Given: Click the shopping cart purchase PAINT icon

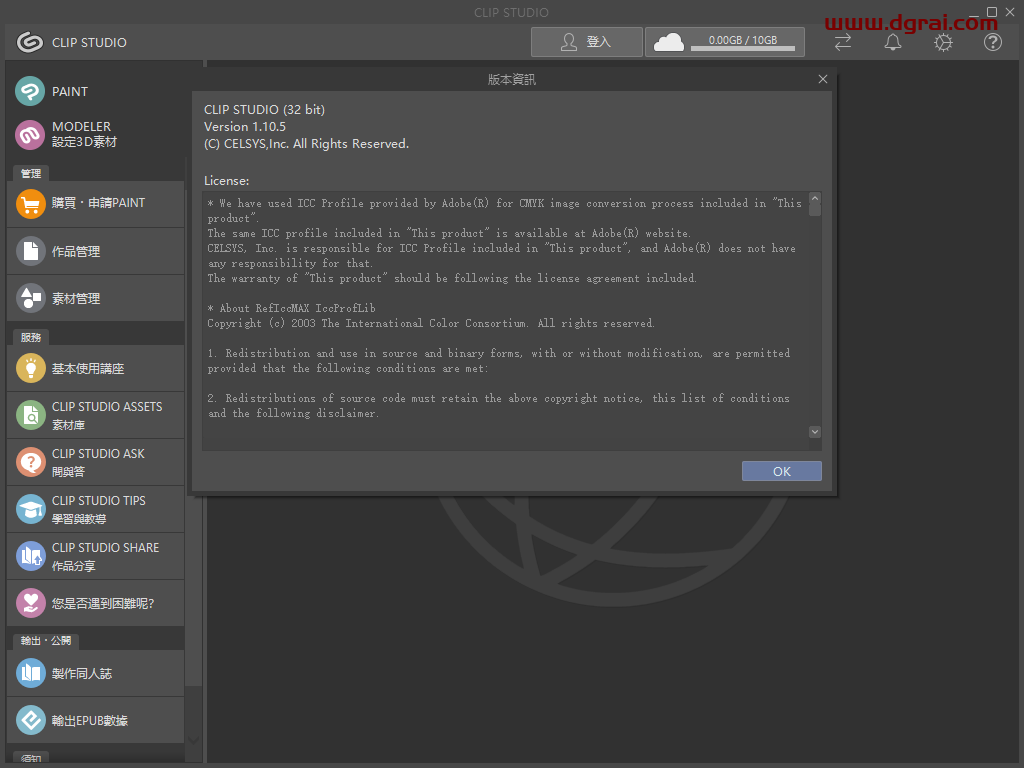Looking at the screenshot, I should coord(30,204).
